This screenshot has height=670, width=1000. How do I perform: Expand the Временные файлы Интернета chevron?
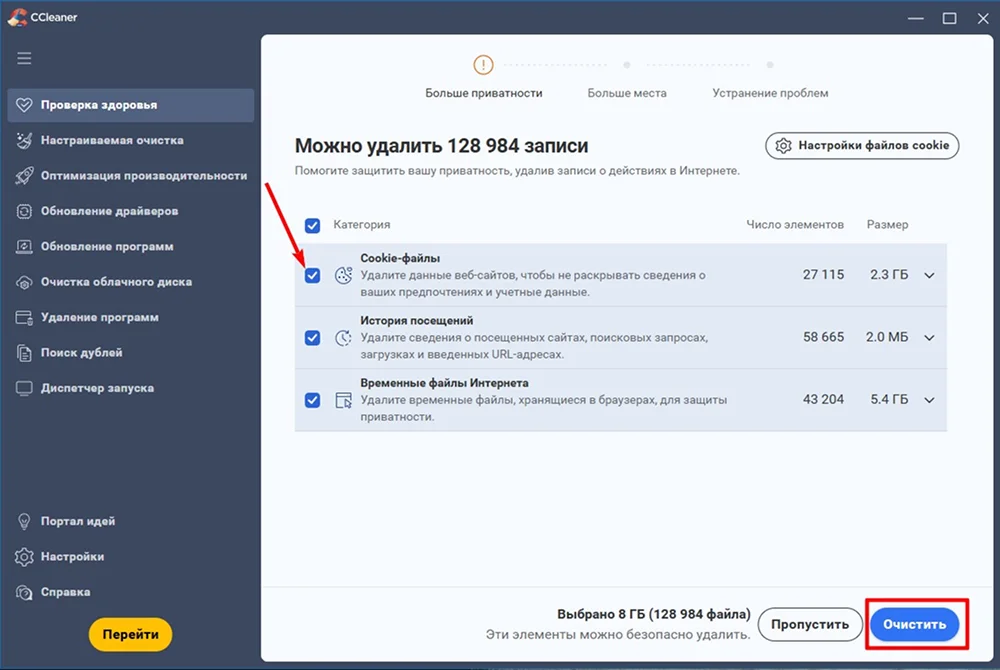coord(929,400)
